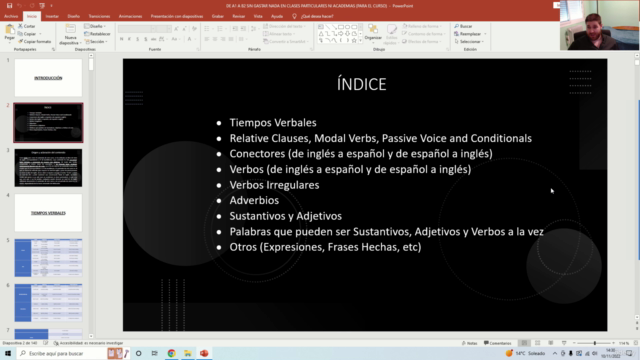Image resolution: width=640 pixels, height=360 pixels.
Task: Switch to the Revisar tab
Action: click(x=239, y=16)
